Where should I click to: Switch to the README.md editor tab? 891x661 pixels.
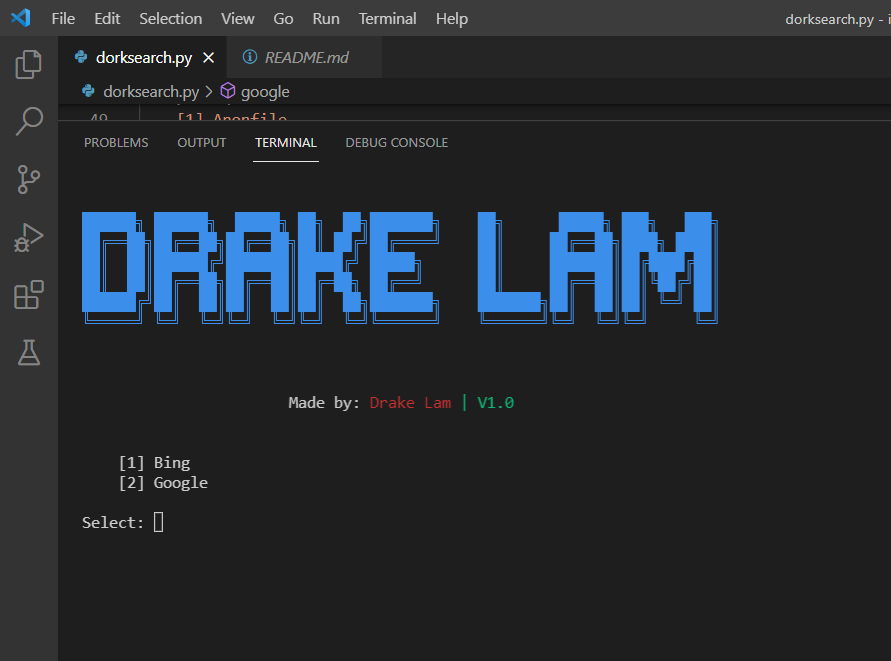(x=306, y=57)
